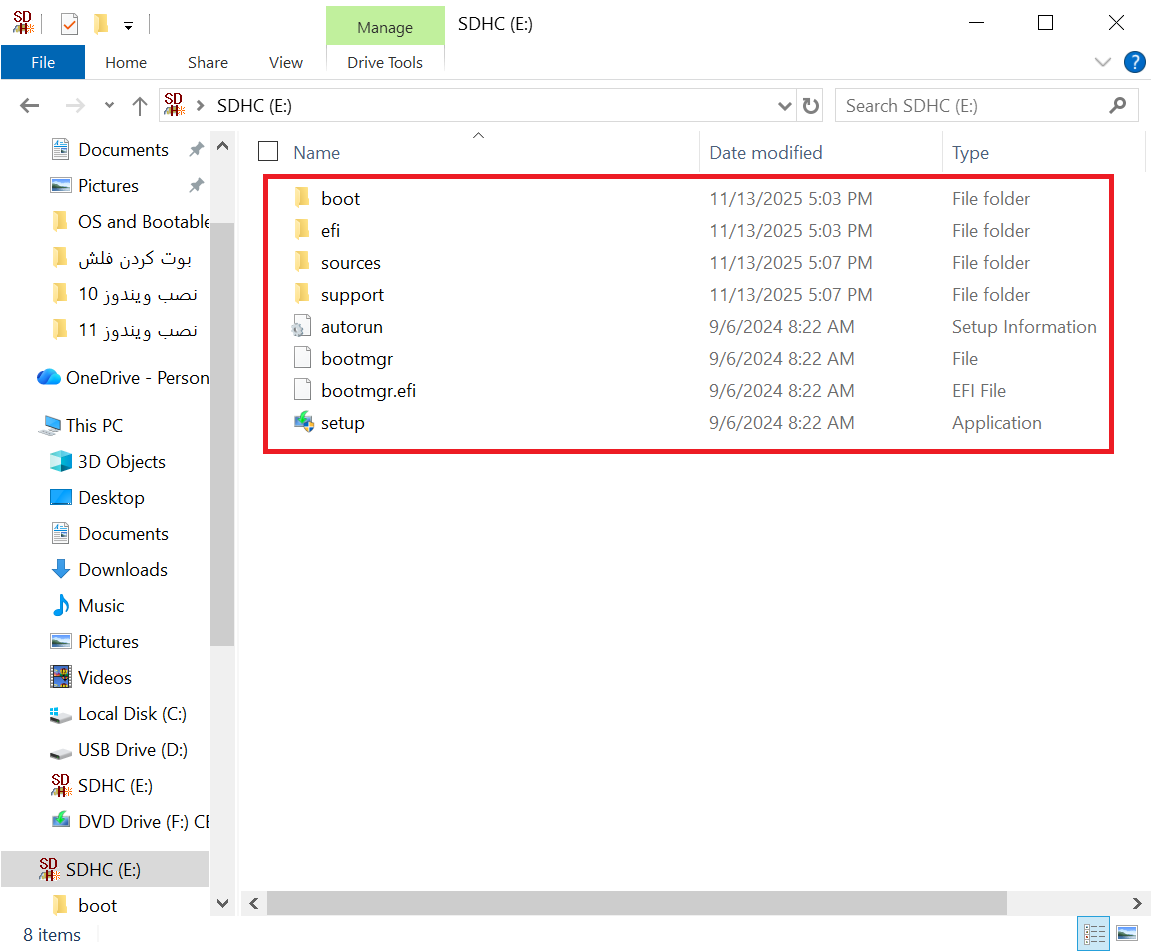Go up one folder level arrow
1152x952 pixels.
140,106
